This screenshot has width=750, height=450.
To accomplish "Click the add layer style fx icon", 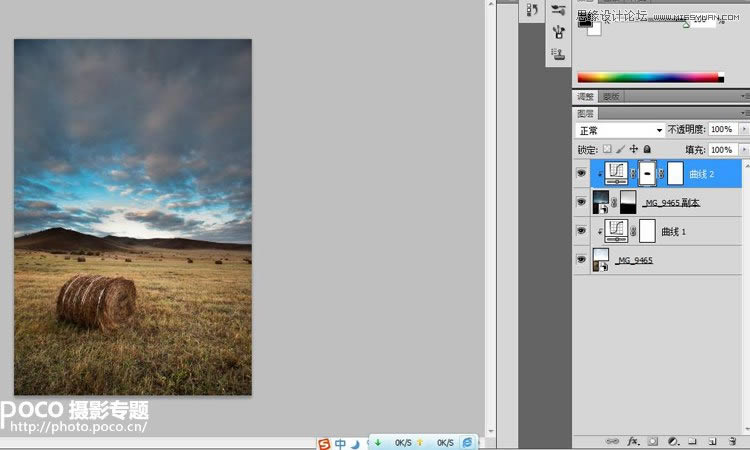I will tap(631, 440).
